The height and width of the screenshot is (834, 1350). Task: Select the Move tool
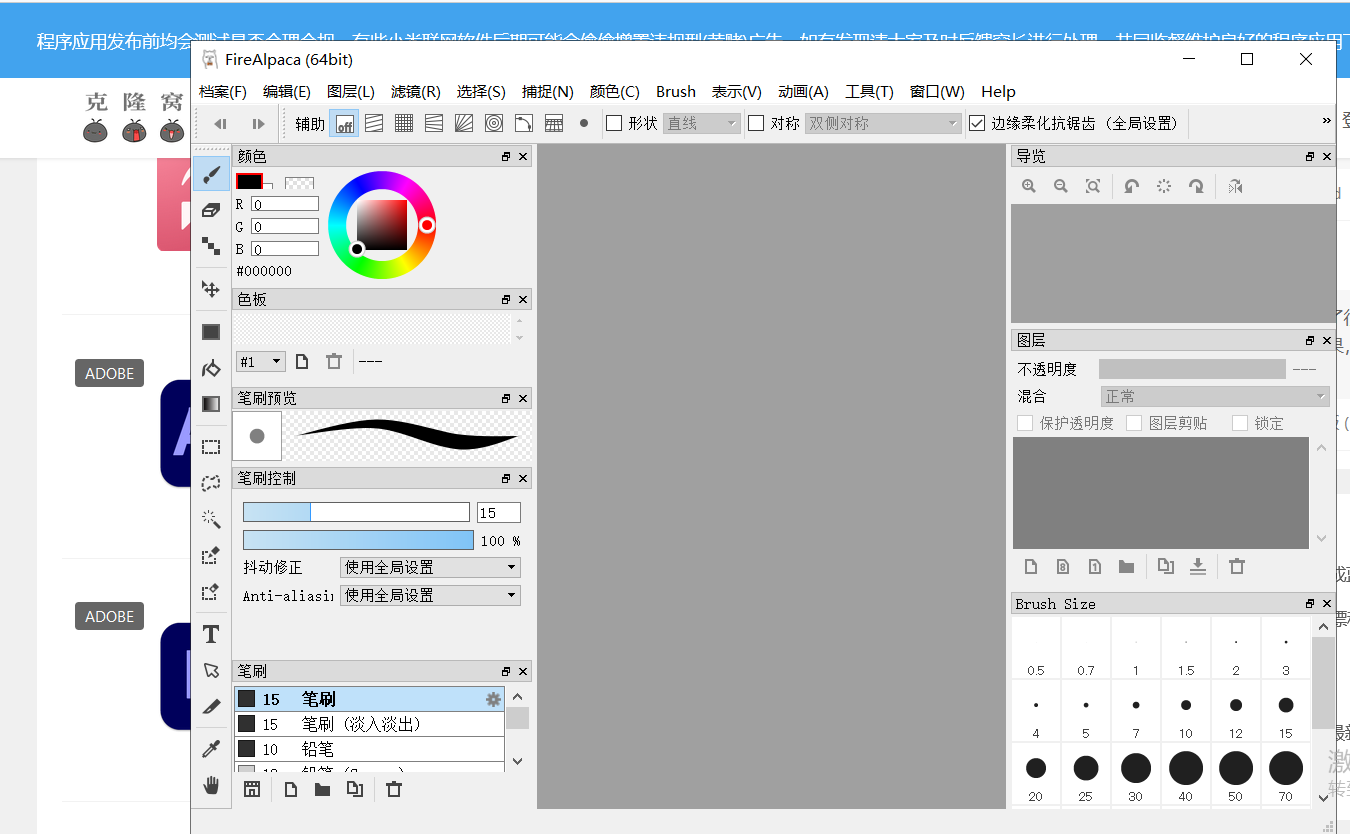(x=211, y=289)
